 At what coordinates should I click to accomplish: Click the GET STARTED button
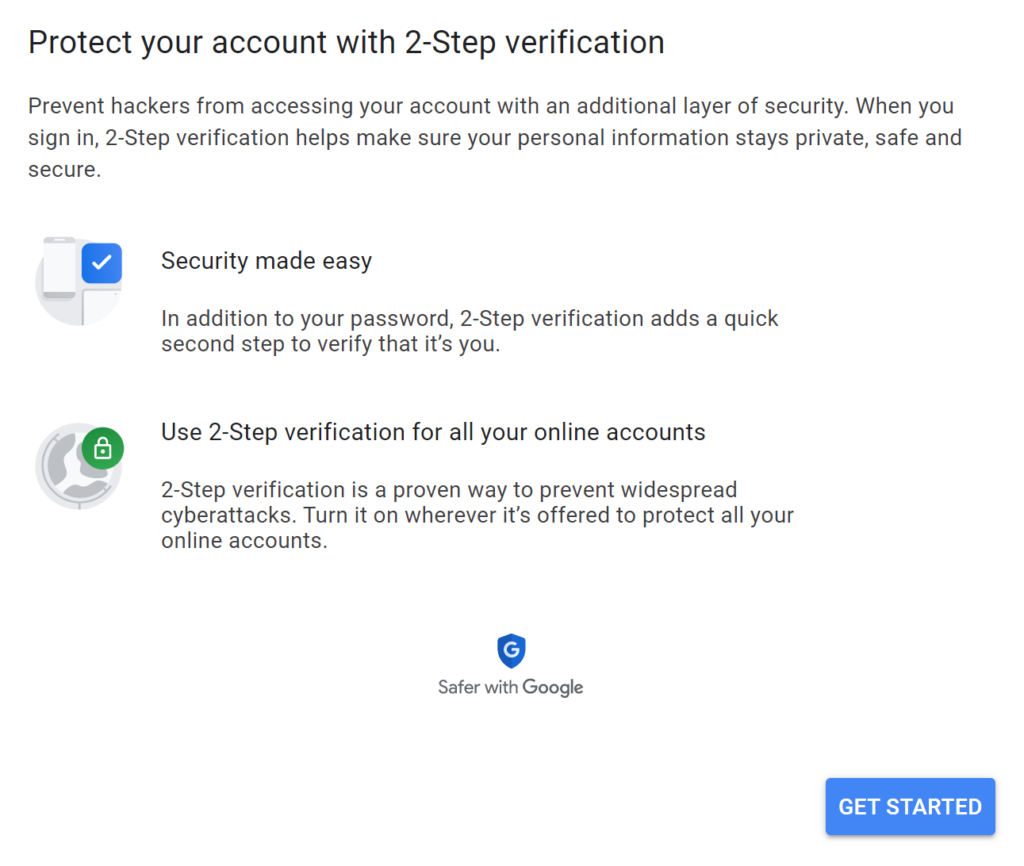coord(909,806)
